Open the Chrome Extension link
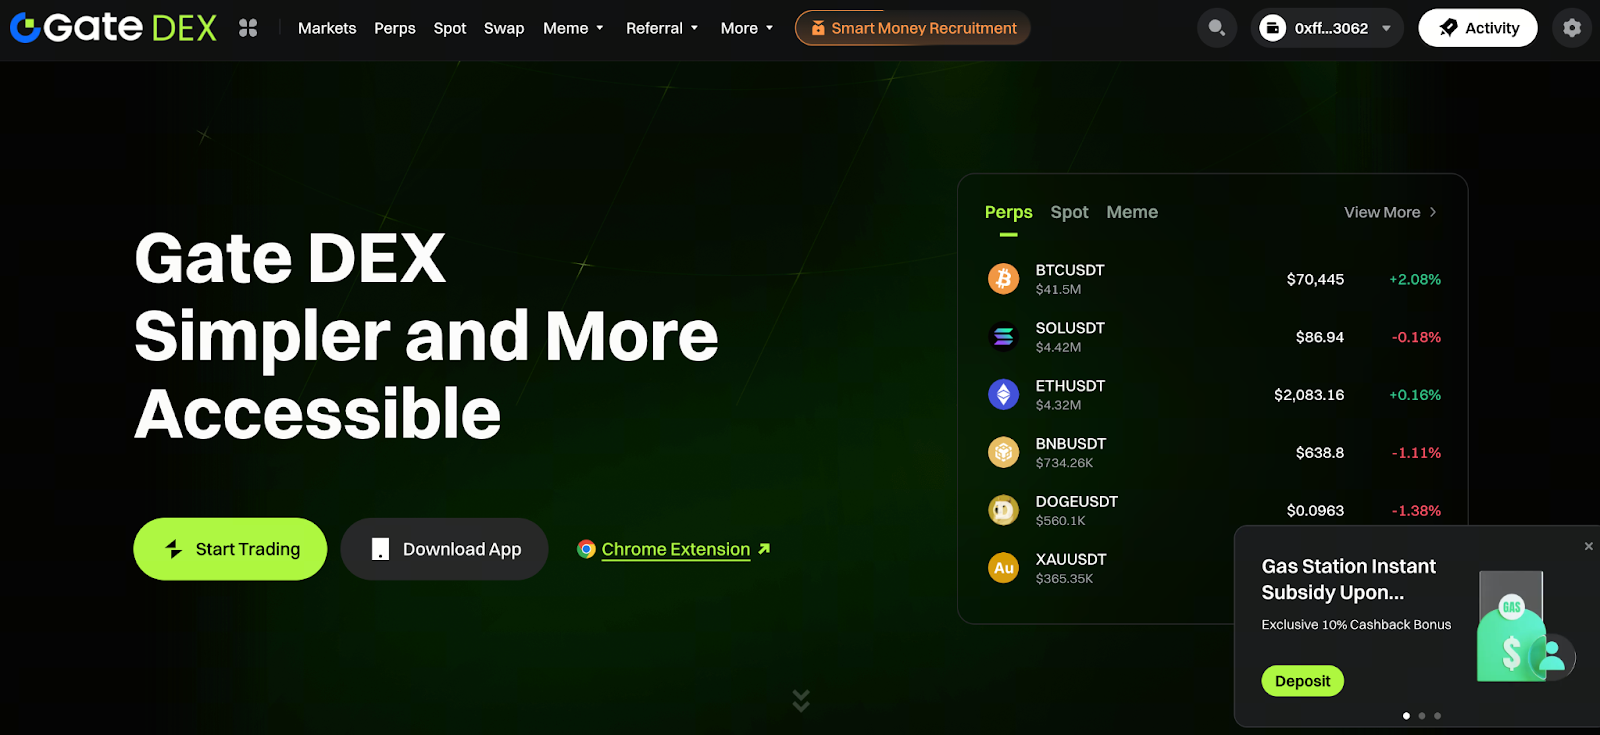The width and height of the screenshot is (1600, 735). (675, 549)
